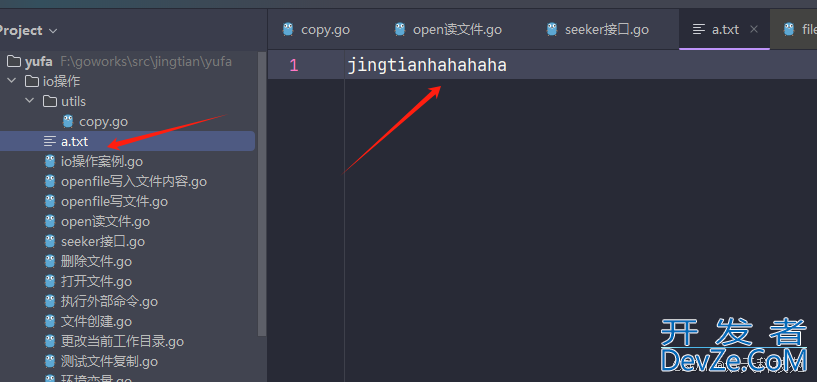817x382 pixels.
Task: Click the gopher icon on open读文件.go tab
Action: click(x=400, y=29)
